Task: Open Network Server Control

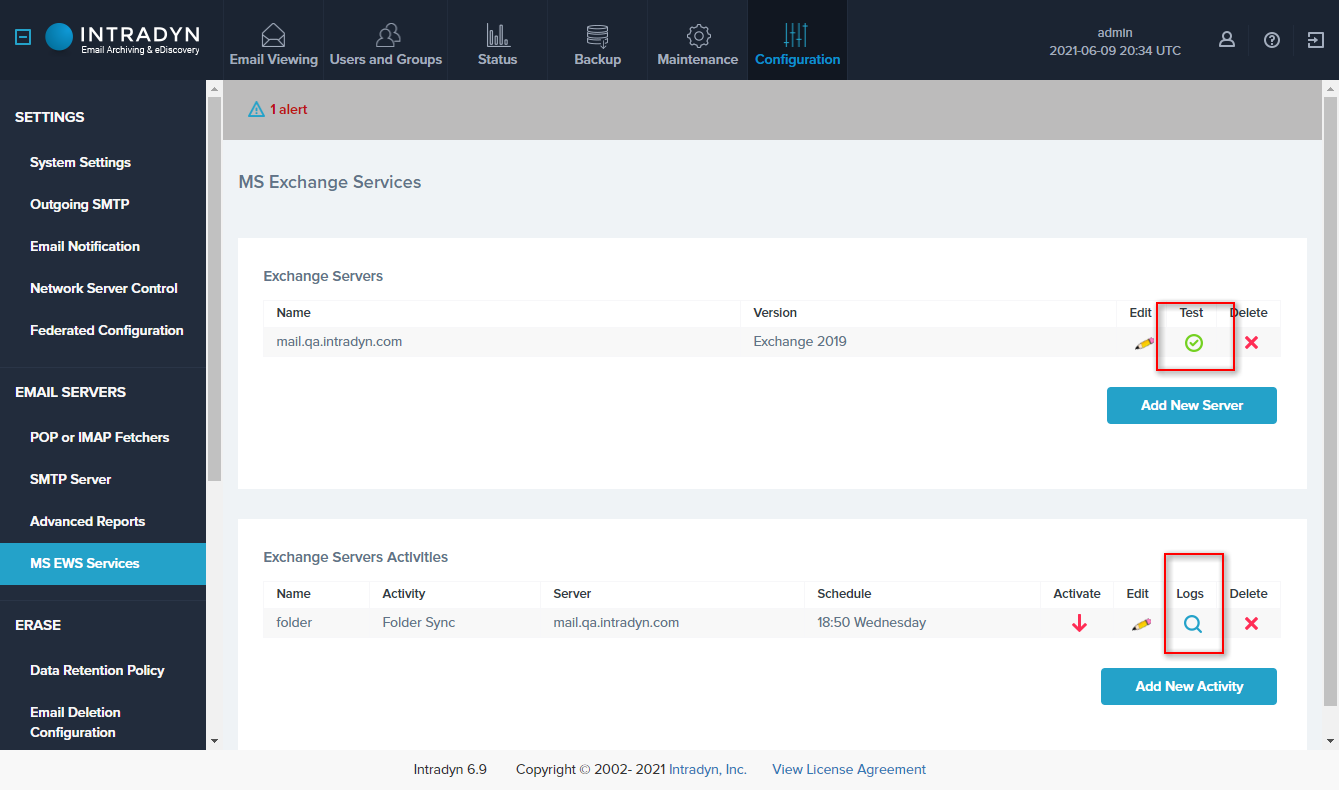Action: 104,288
